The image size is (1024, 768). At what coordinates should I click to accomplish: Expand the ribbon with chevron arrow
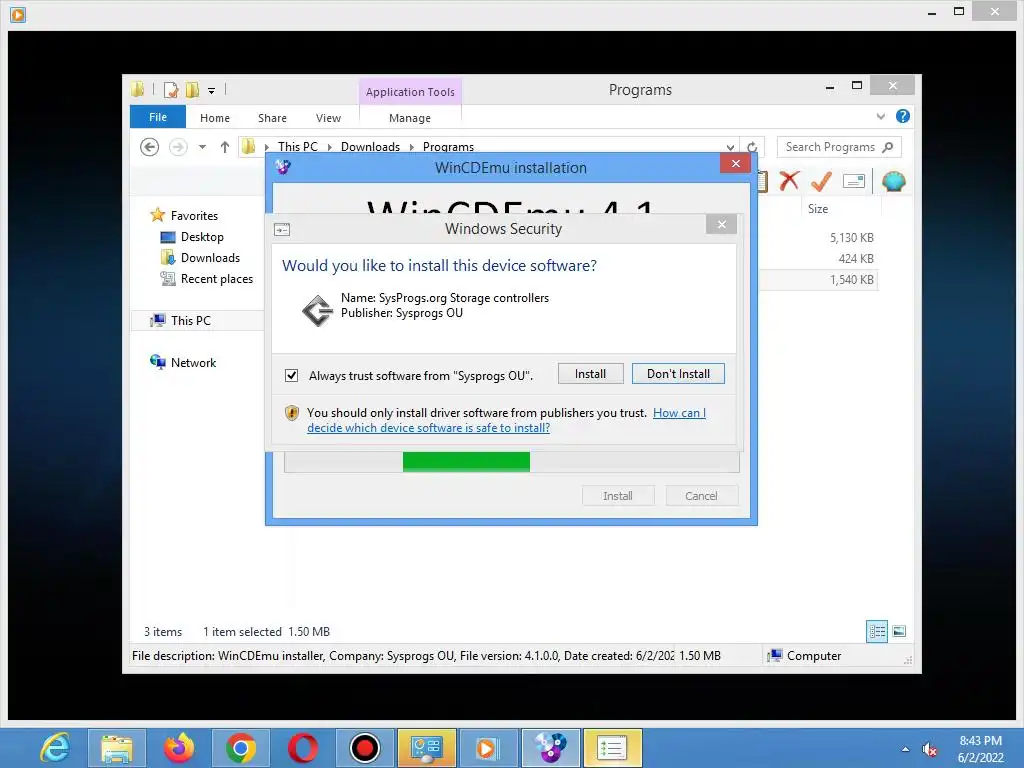[x=880, y=116]
